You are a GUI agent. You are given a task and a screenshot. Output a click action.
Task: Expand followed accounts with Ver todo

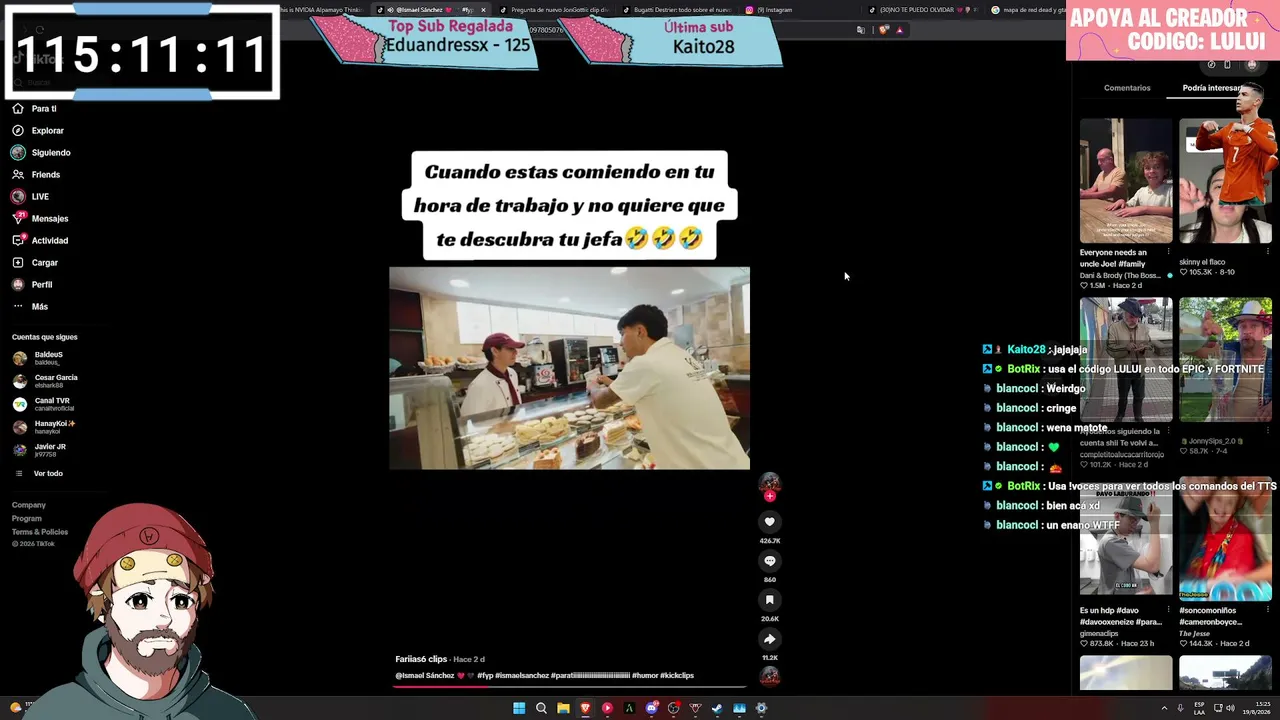[40, 473]
